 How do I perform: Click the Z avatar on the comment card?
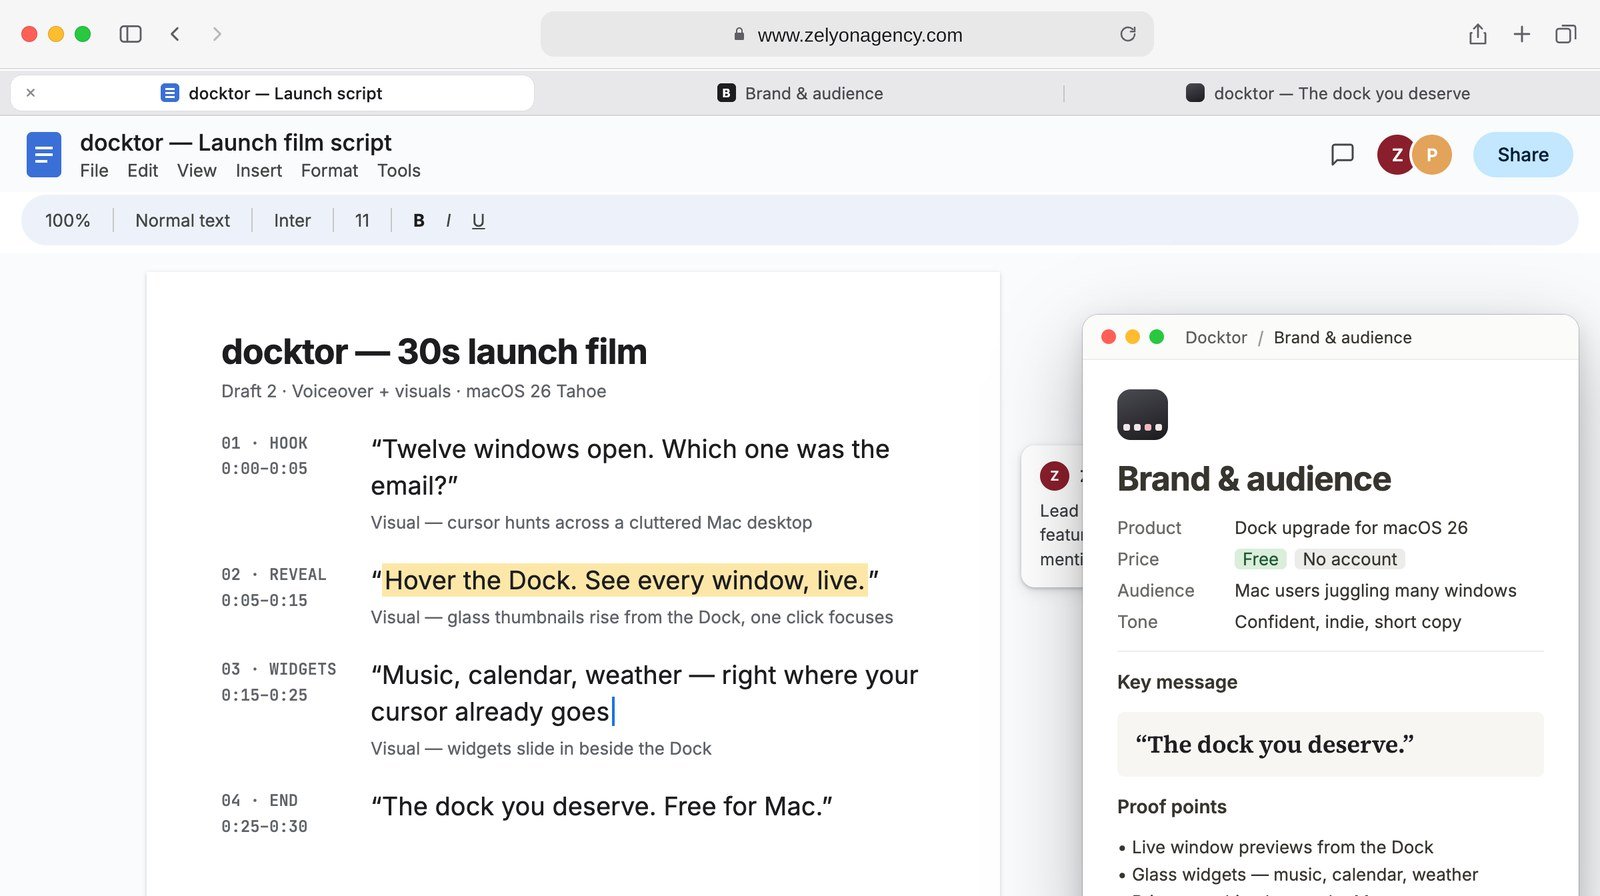(1054, 476)
